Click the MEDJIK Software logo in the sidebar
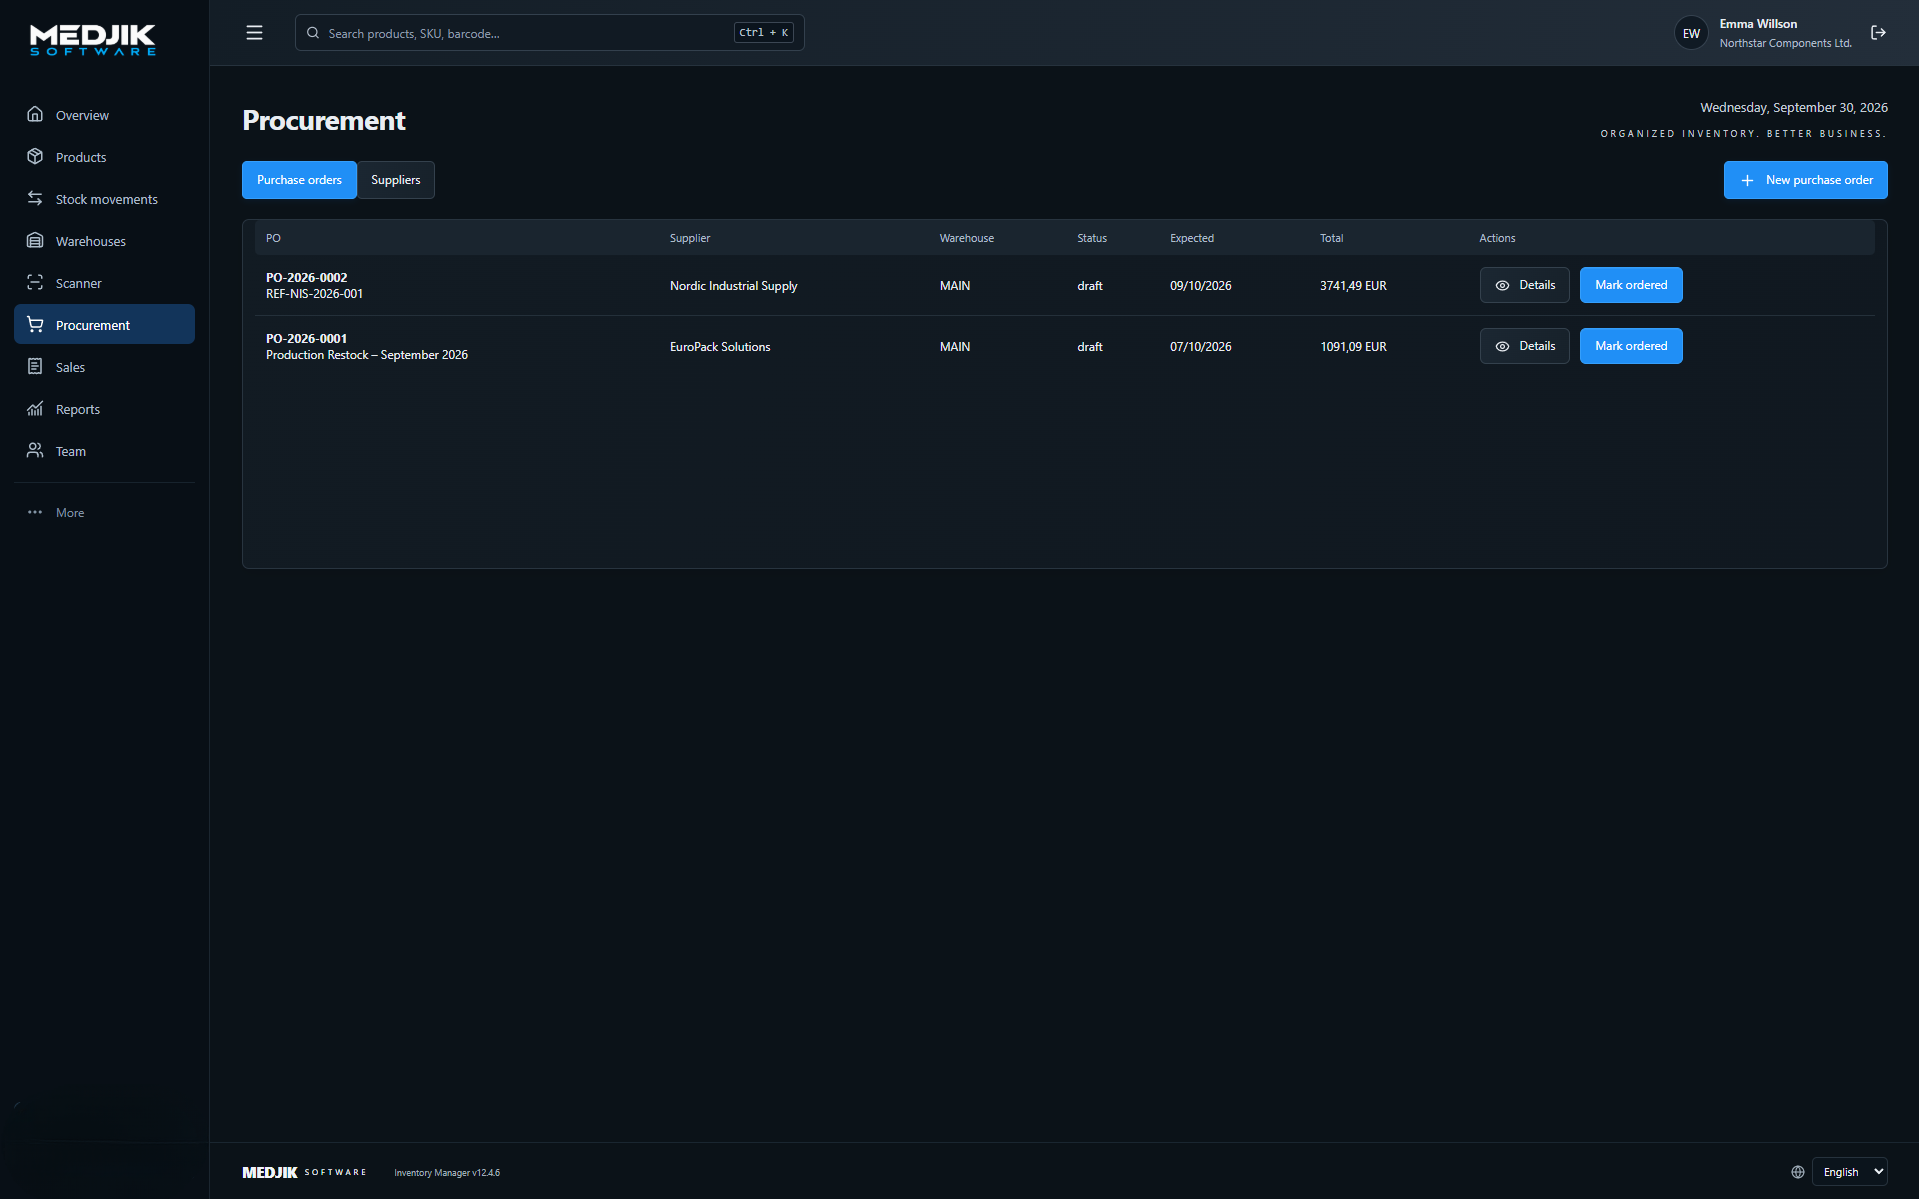Screen dimensions: 1919x1199 [93, 40]
